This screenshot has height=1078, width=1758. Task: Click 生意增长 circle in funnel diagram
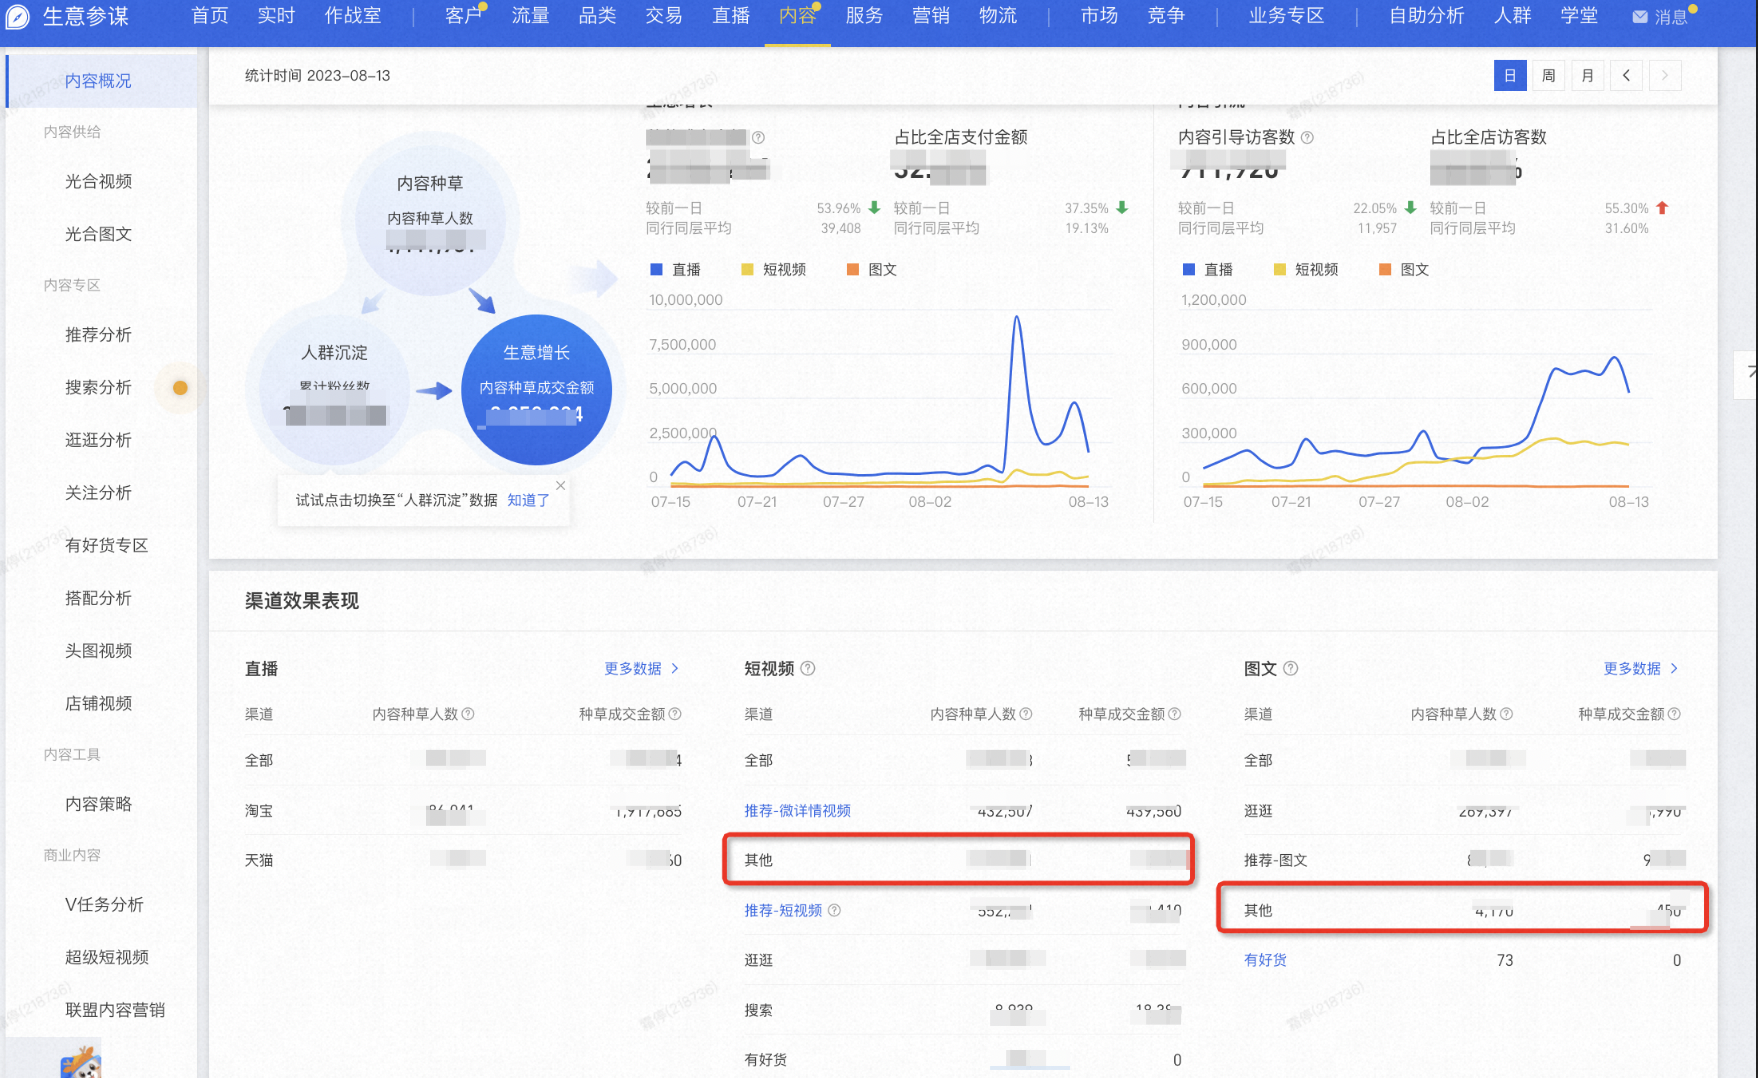pos(537,390)
